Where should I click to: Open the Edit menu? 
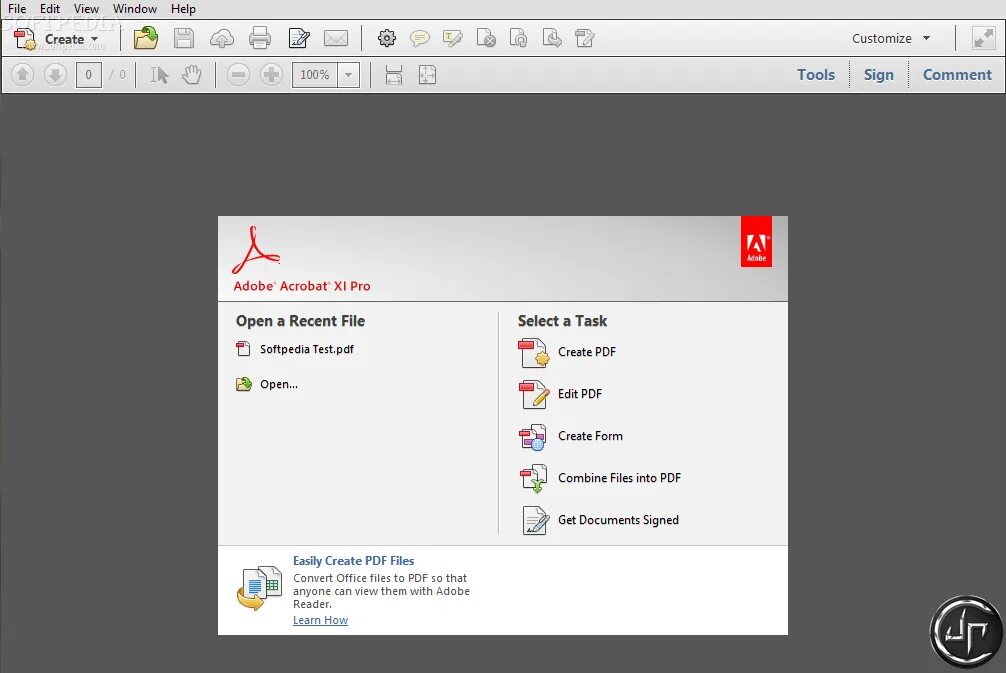click(49, 9)
